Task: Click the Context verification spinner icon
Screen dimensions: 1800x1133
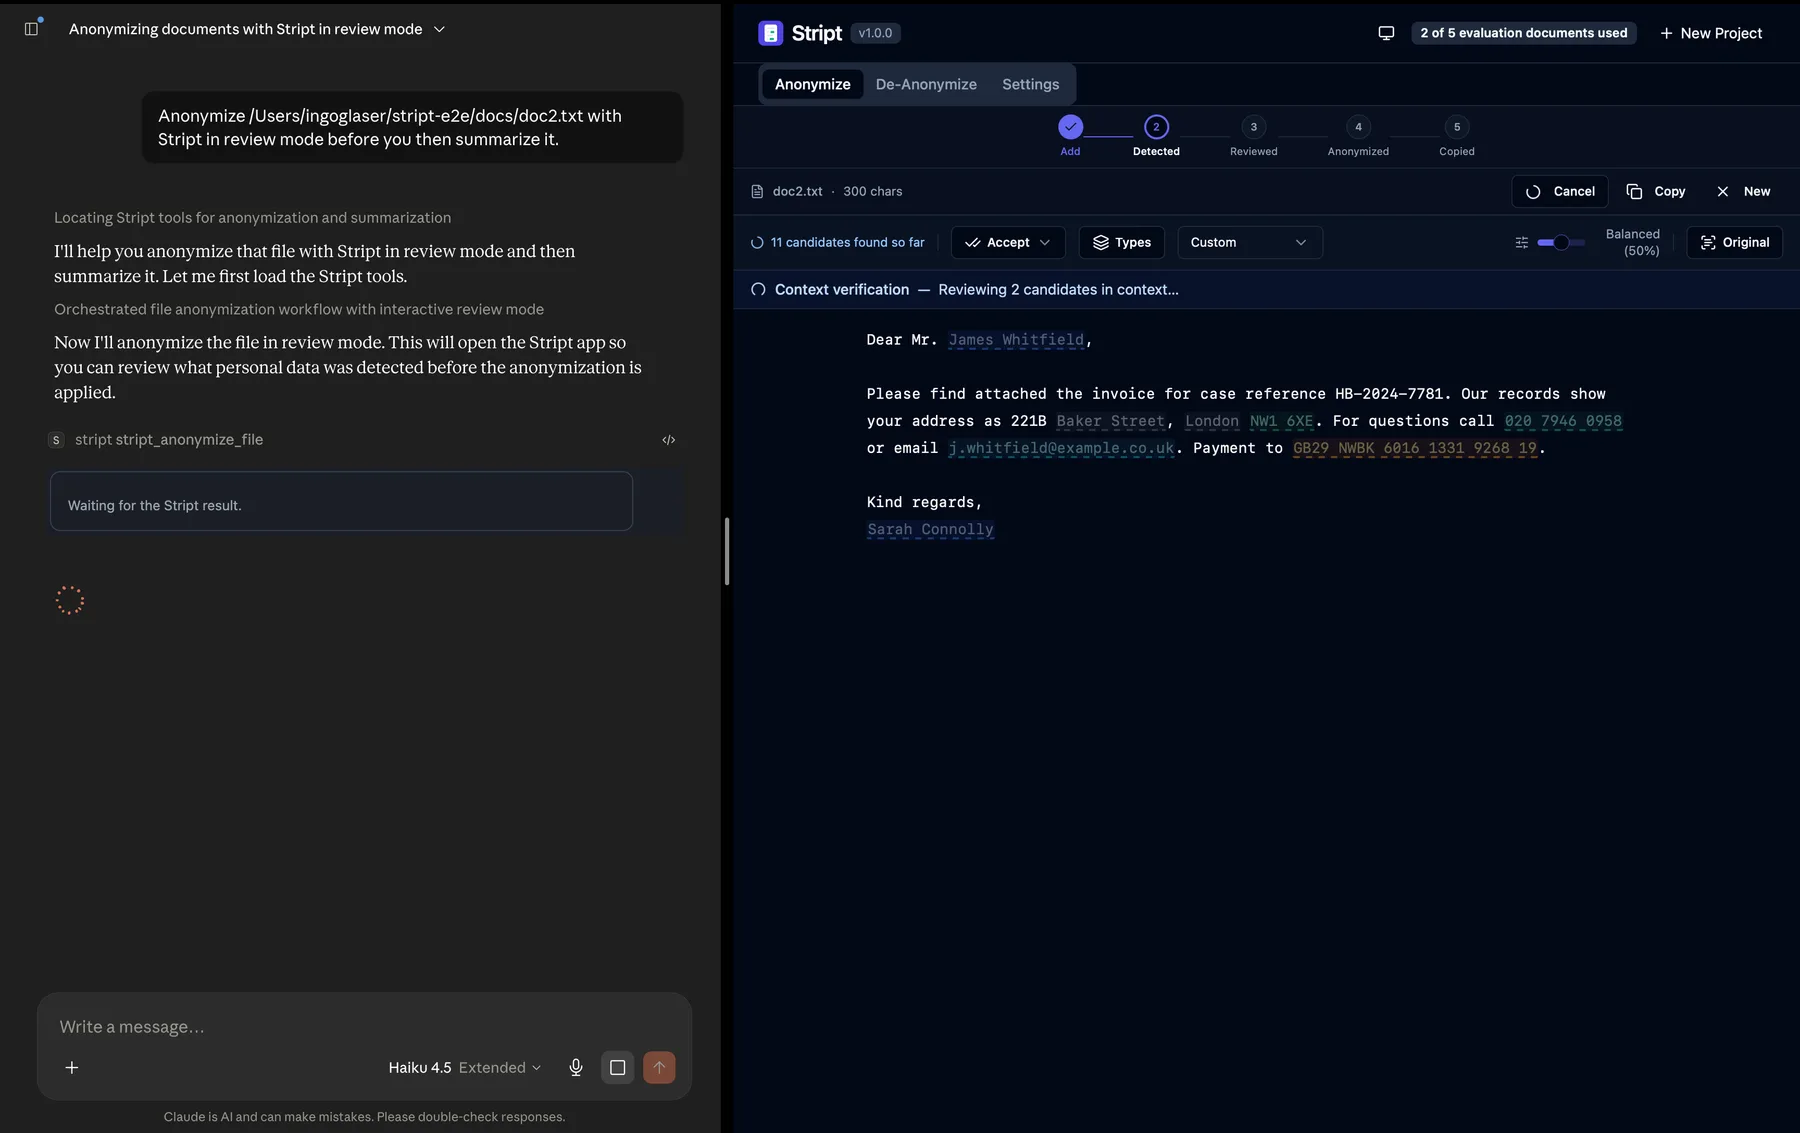Action: tap(758, 289)
